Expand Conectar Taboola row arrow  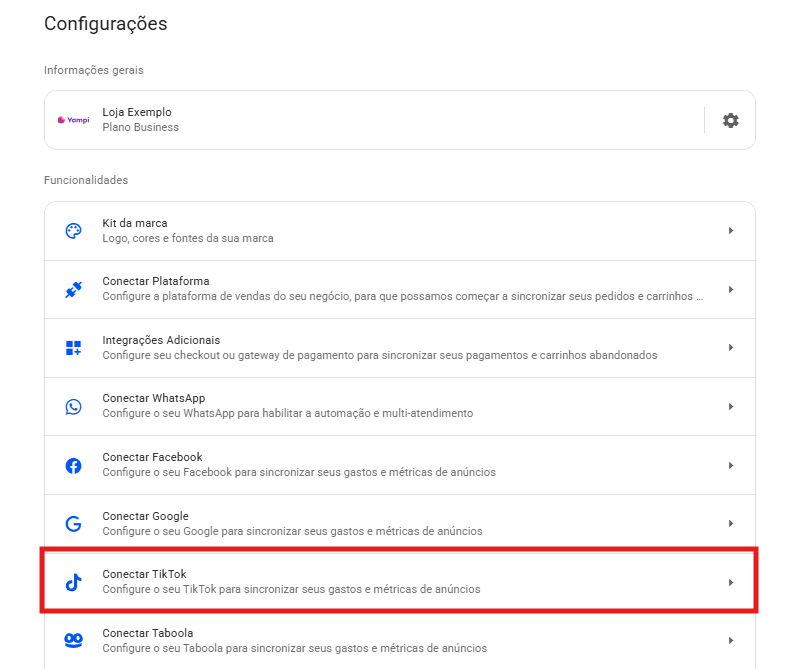pos(731,641)
